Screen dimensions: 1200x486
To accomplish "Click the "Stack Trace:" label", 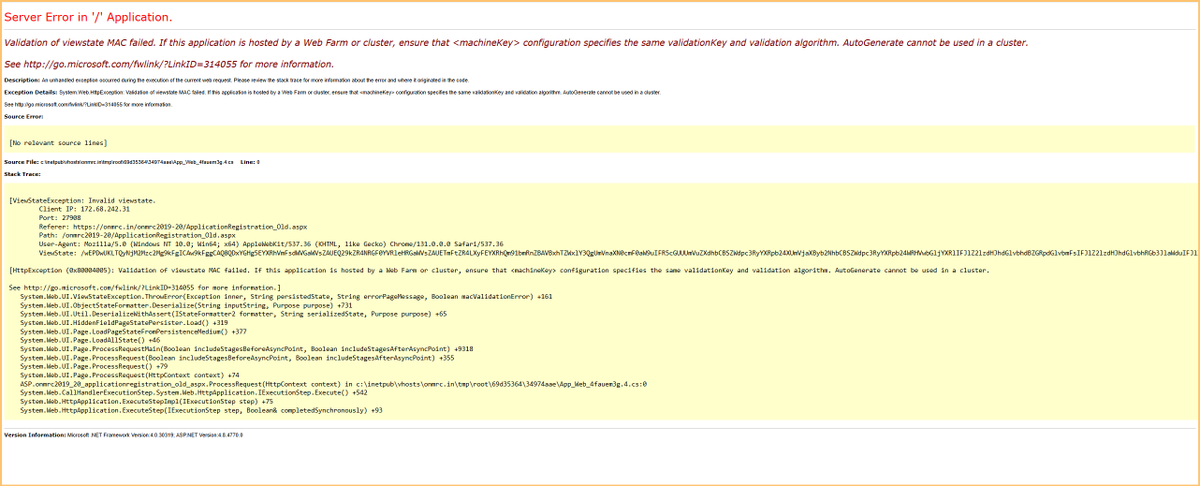I will (24, 174).
